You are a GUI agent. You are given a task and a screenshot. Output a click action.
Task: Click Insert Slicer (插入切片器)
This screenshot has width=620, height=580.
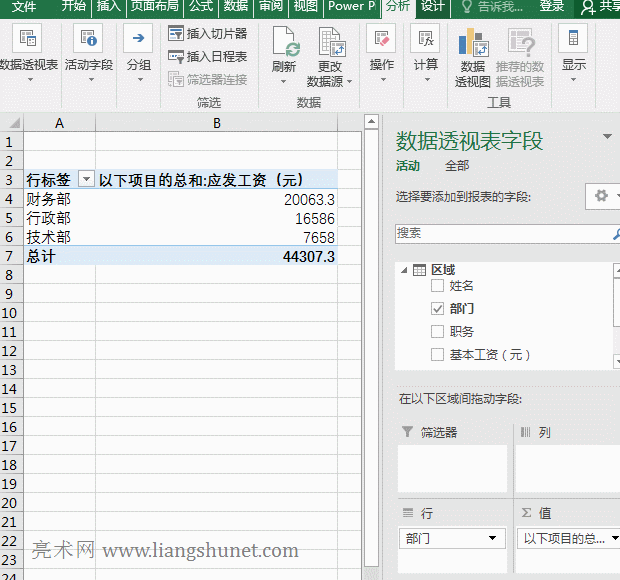[207, 34]
